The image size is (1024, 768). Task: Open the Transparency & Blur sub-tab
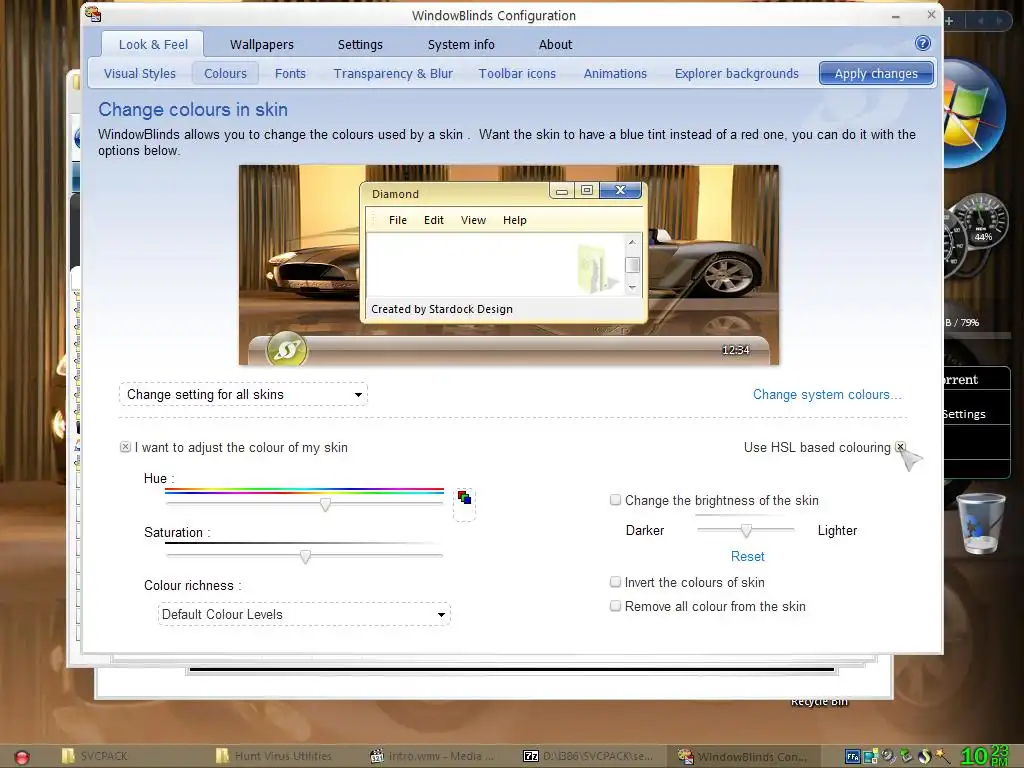click(393, 73)
